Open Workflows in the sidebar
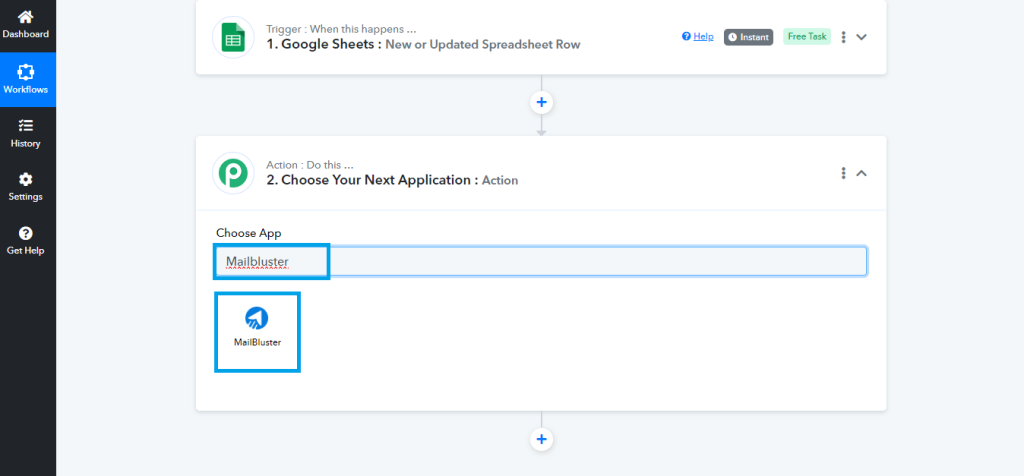This screenshot has height=476, width=1024. (x=27, y=79)
